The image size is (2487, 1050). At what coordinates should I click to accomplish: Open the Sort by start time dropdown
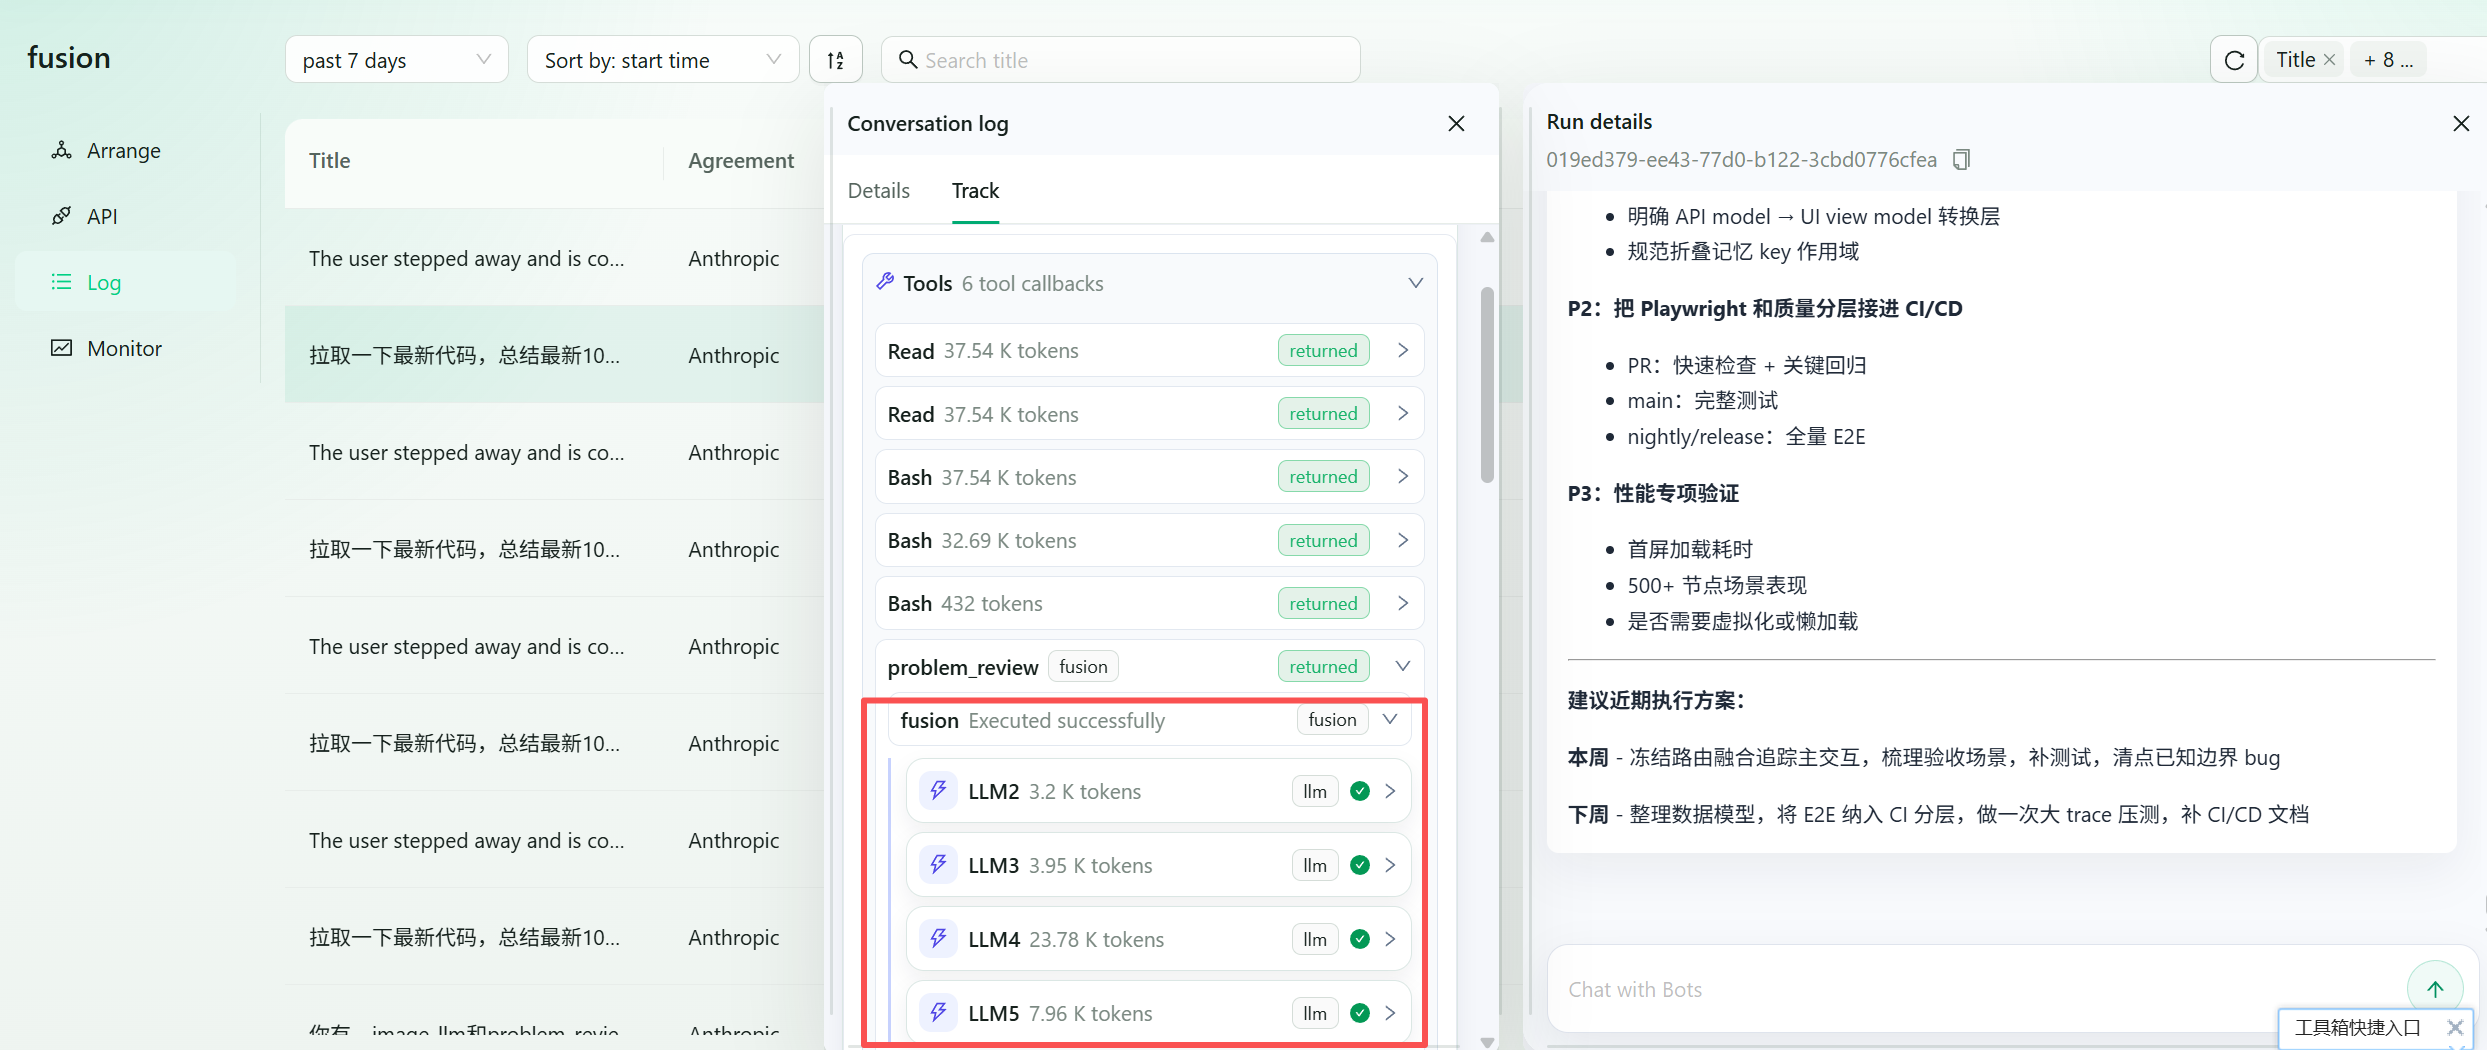pyautogui.click(x=663, y=60)
